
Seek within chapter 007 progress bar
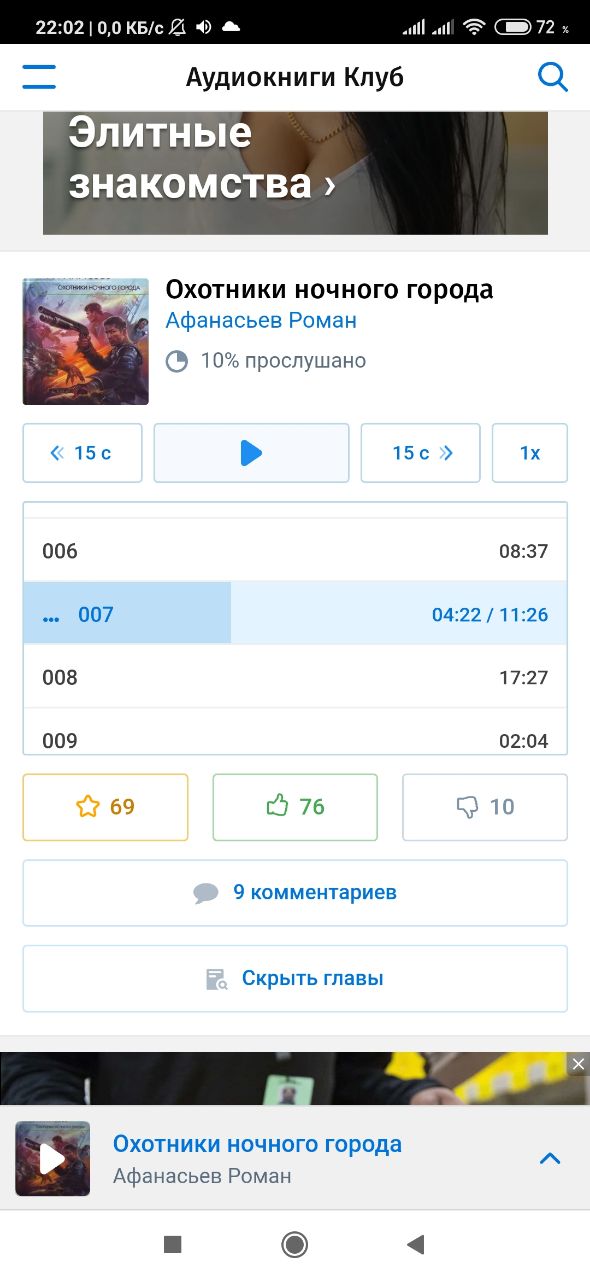pos(295,614)
